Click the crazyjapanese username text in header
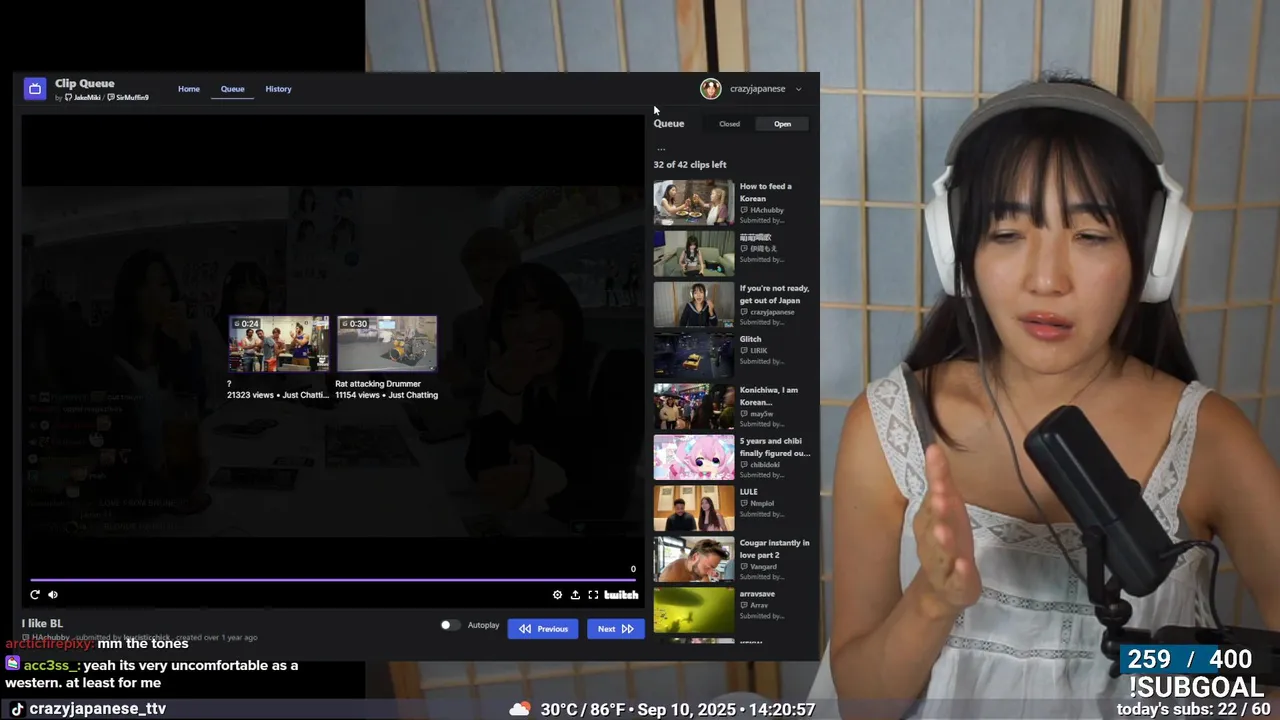 758,89
